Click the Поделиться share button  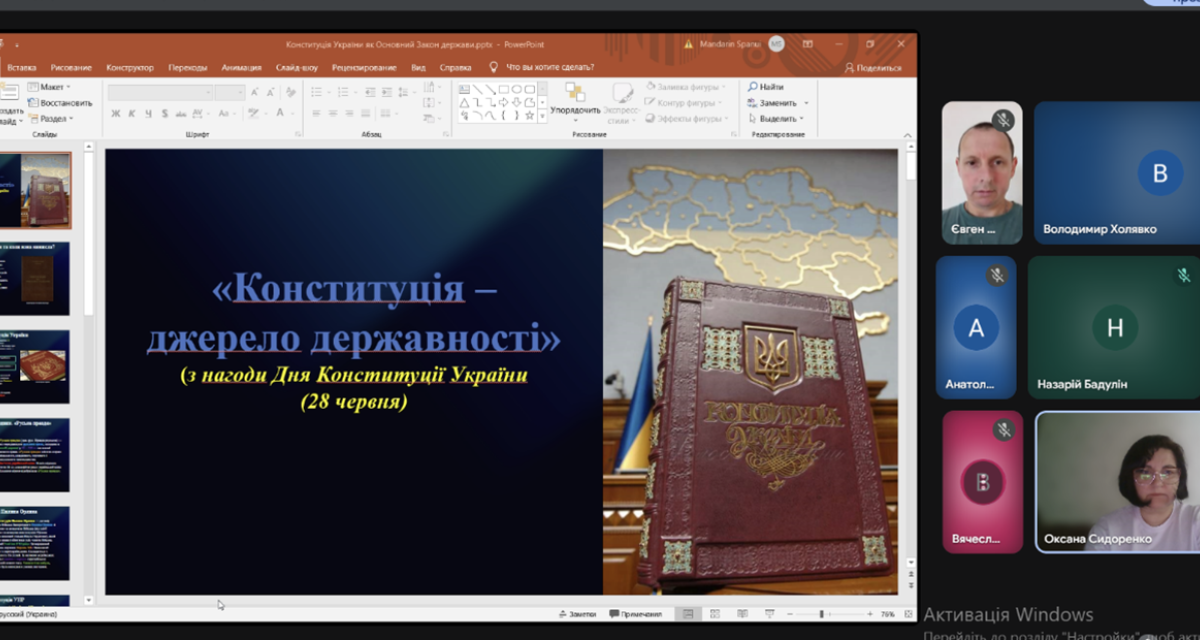point(873,68)
